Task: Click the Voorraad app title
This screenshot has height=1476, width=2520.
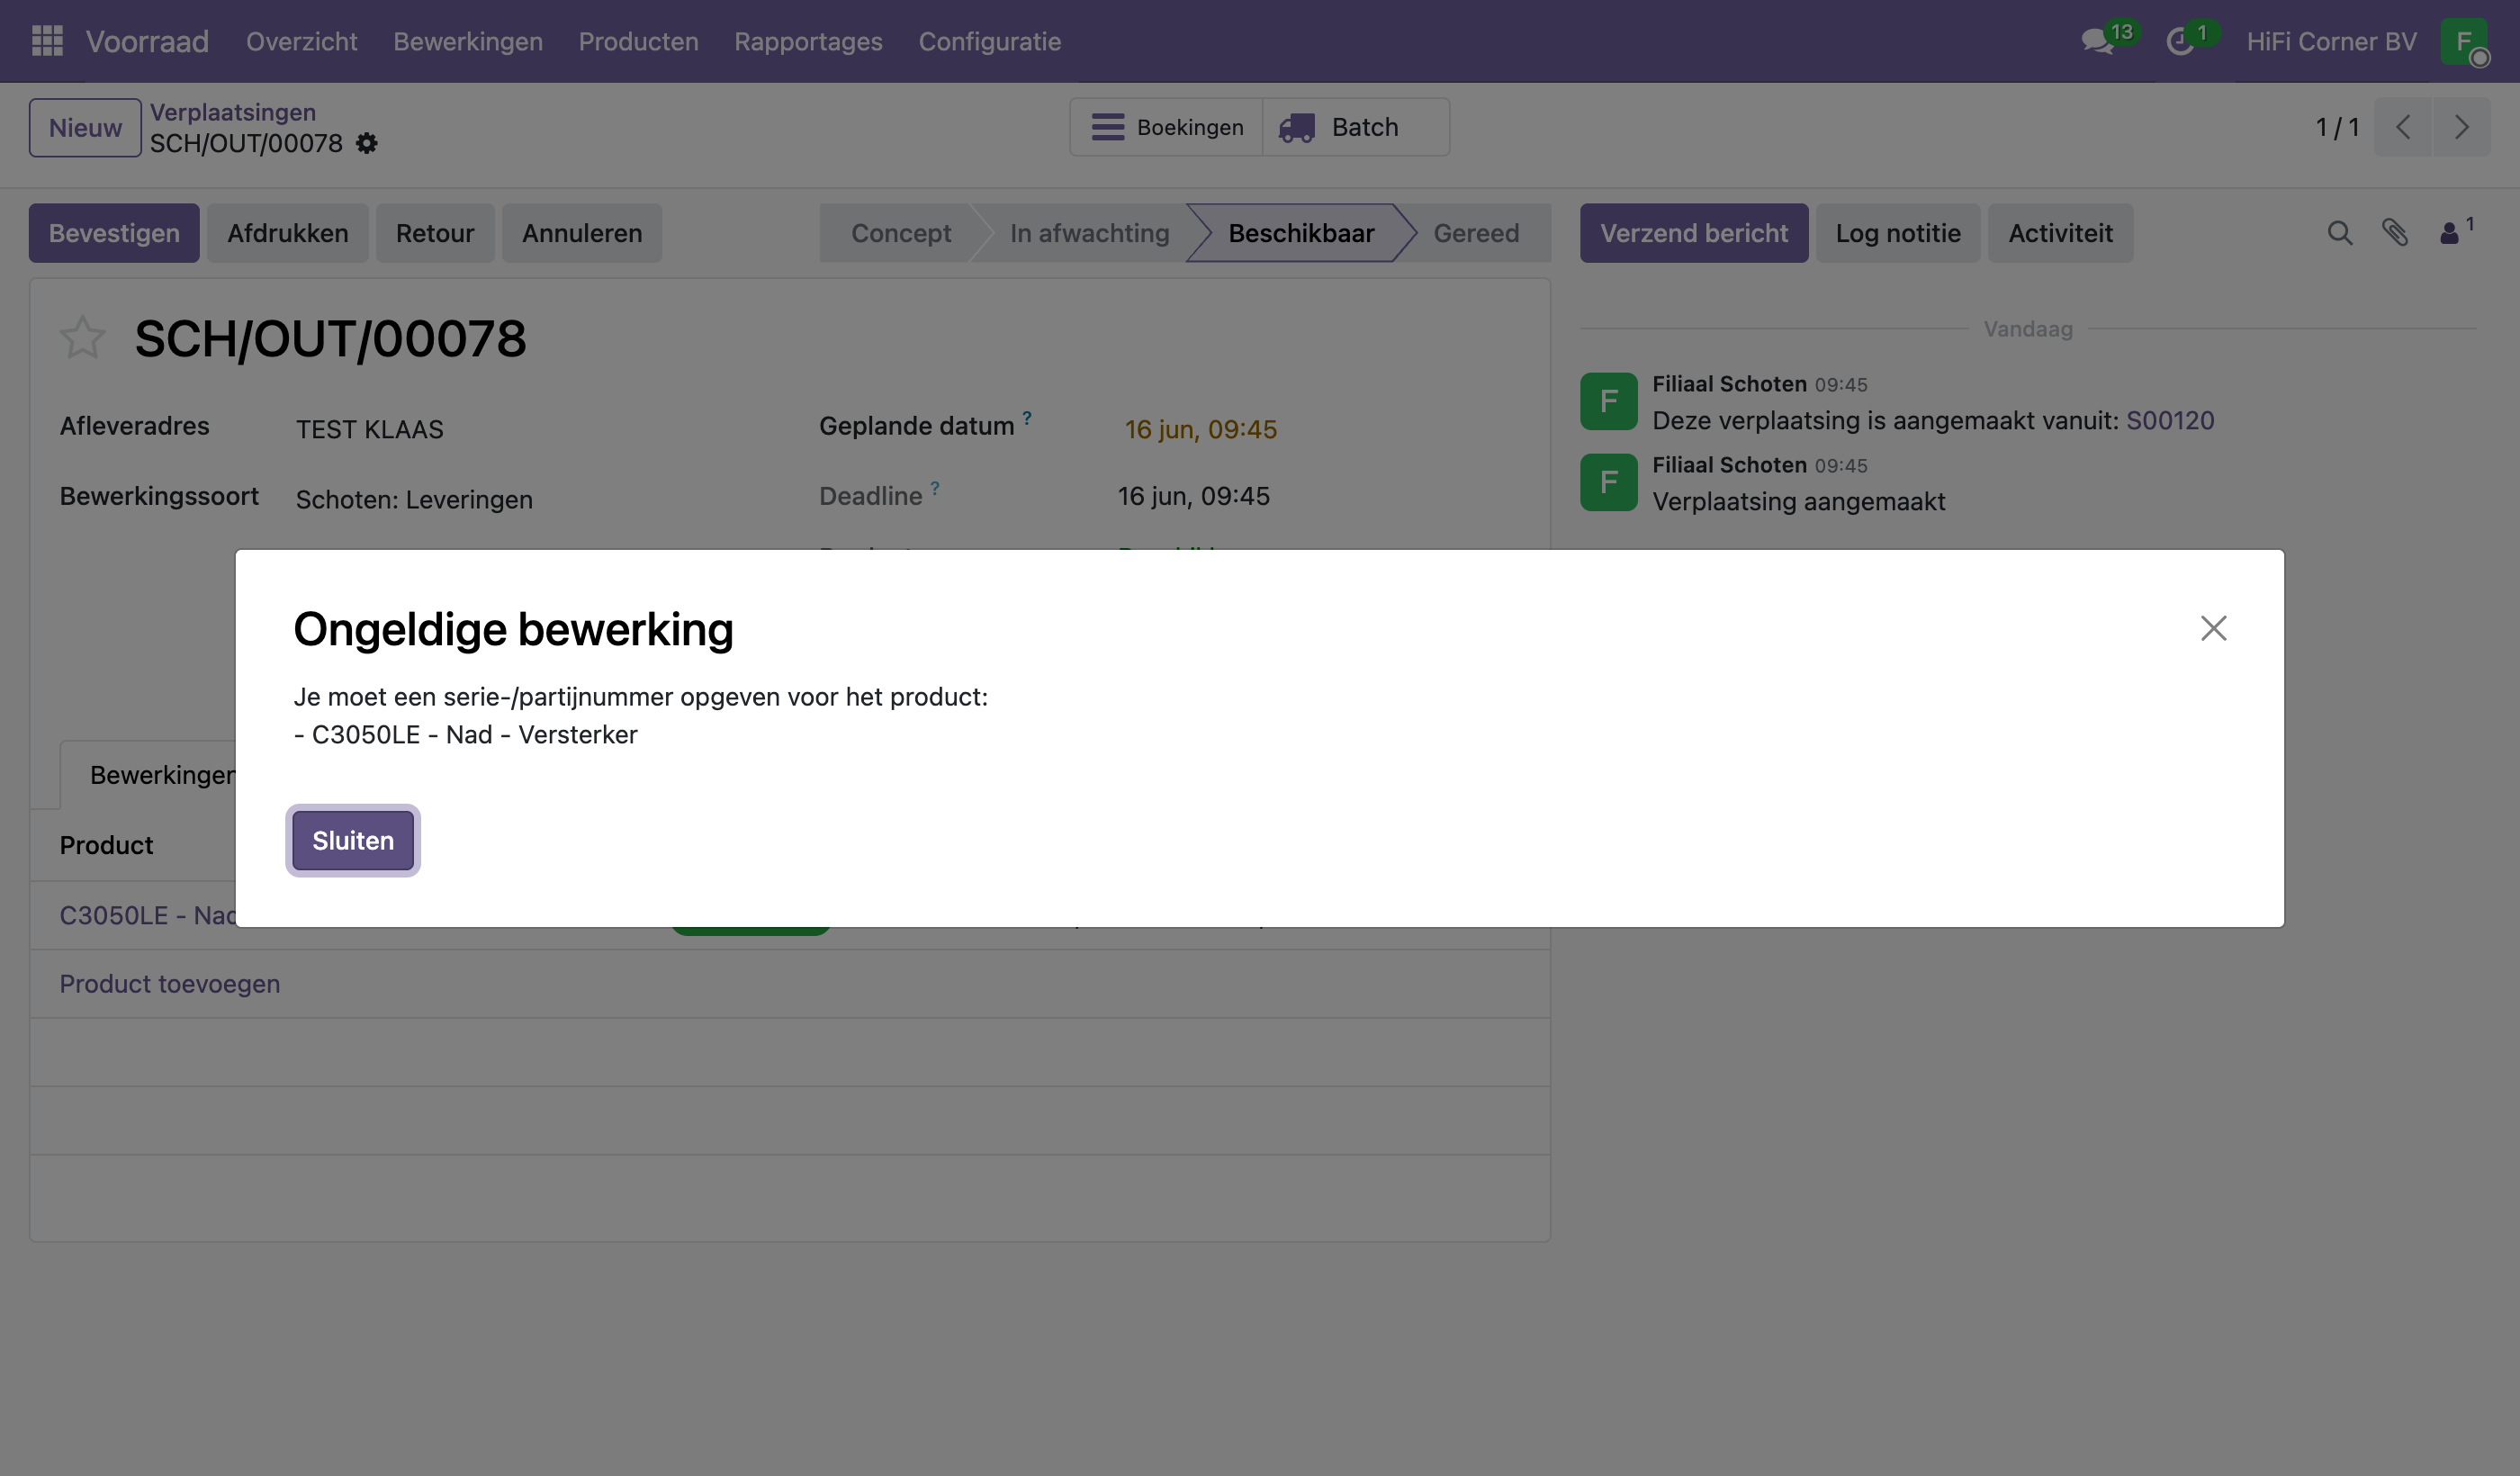Action: (x=147, y=41)
